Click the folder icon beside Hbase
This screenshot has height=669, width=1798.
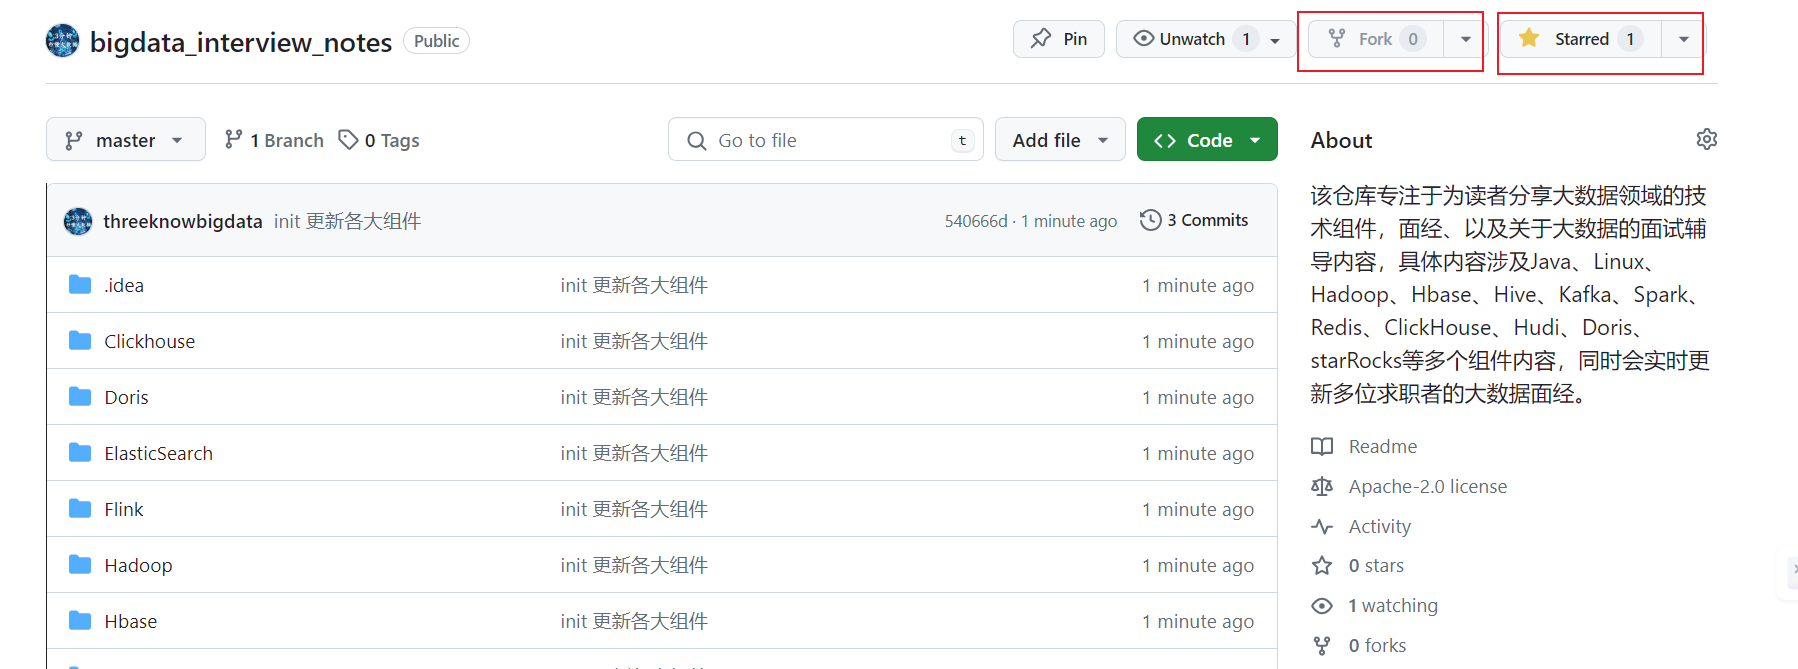pos(80,621)
